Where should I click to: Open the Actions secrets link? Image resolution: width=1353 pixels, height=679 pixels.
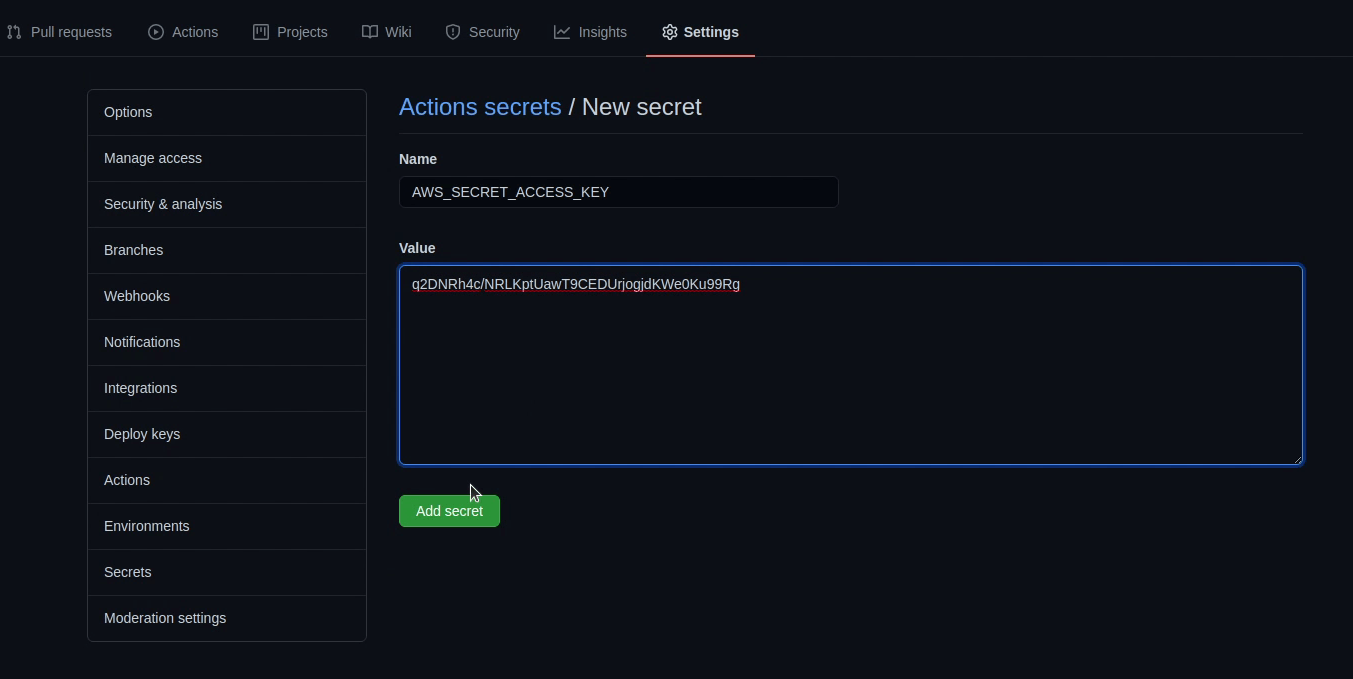(x=480, y=107)
